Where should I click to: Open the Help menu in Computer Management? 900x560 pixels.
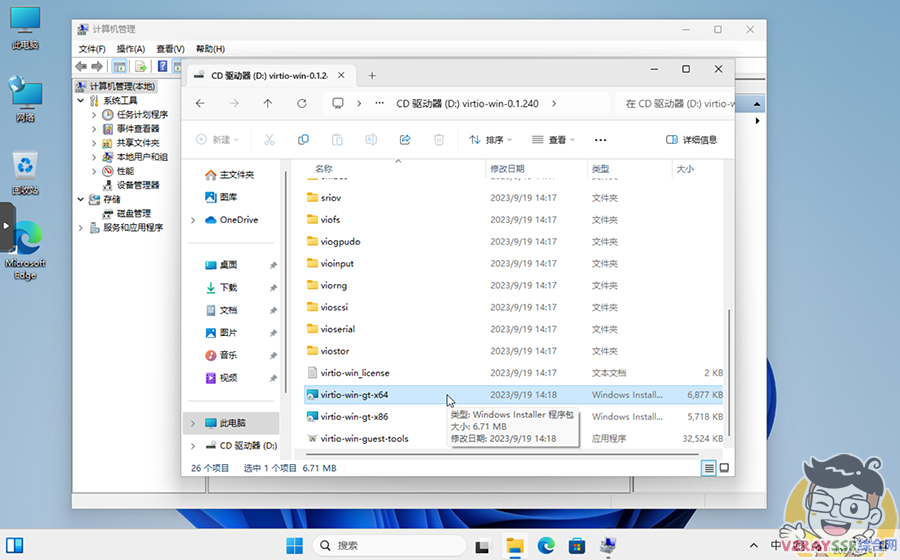point(210,49)
